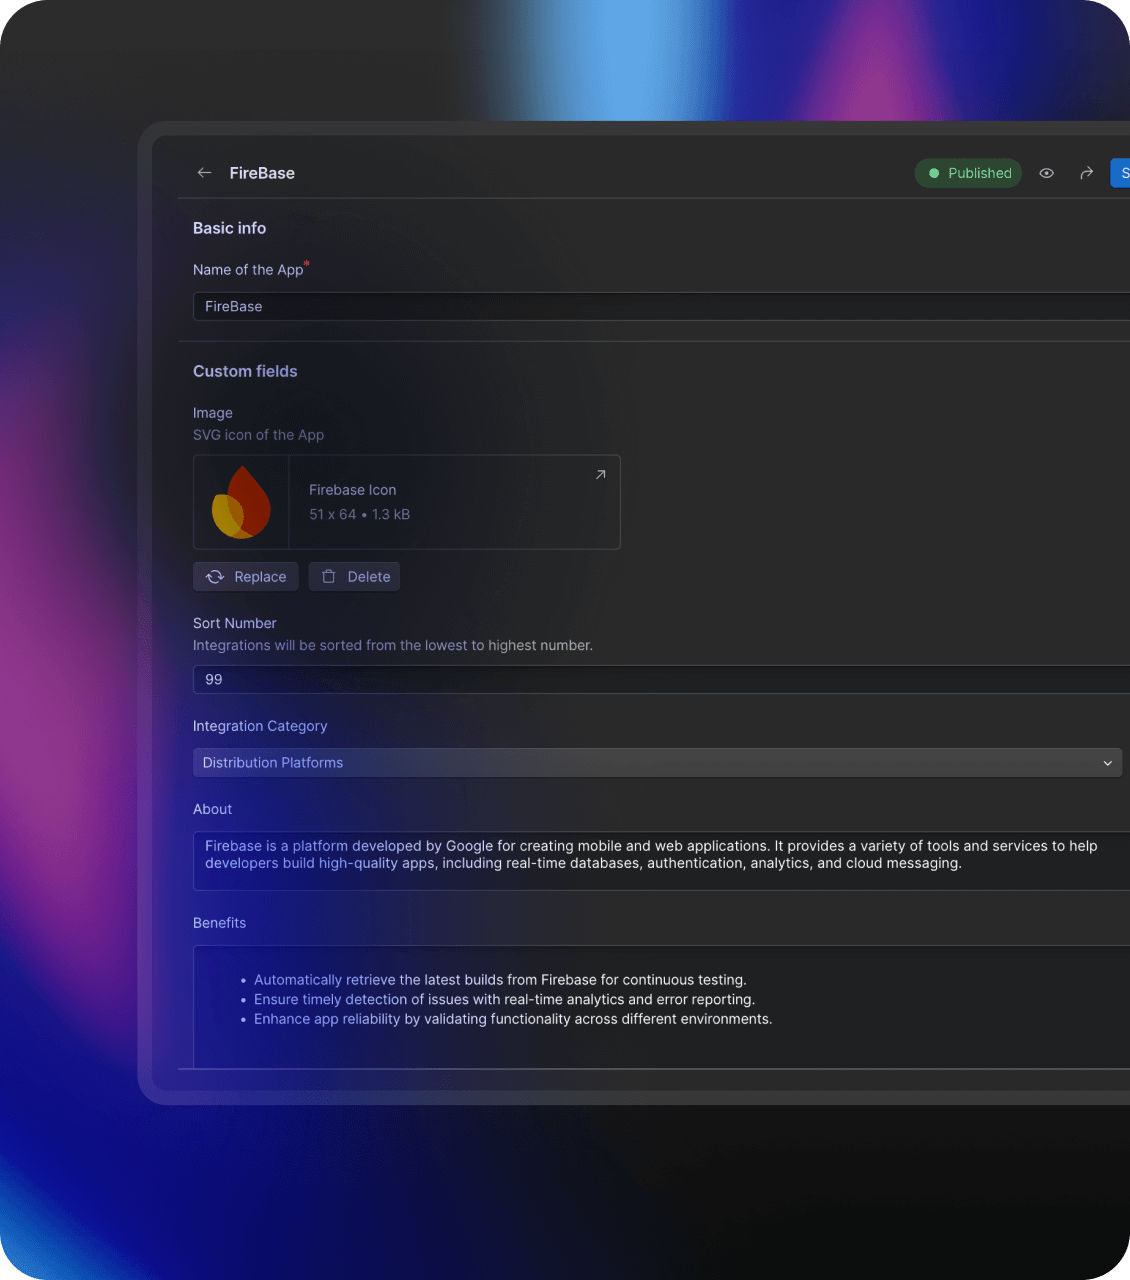Open the Integration Category dropdown
The height and width of the screenshot is (1280, 1130).
pyautogui.click(x=657, y=763)
